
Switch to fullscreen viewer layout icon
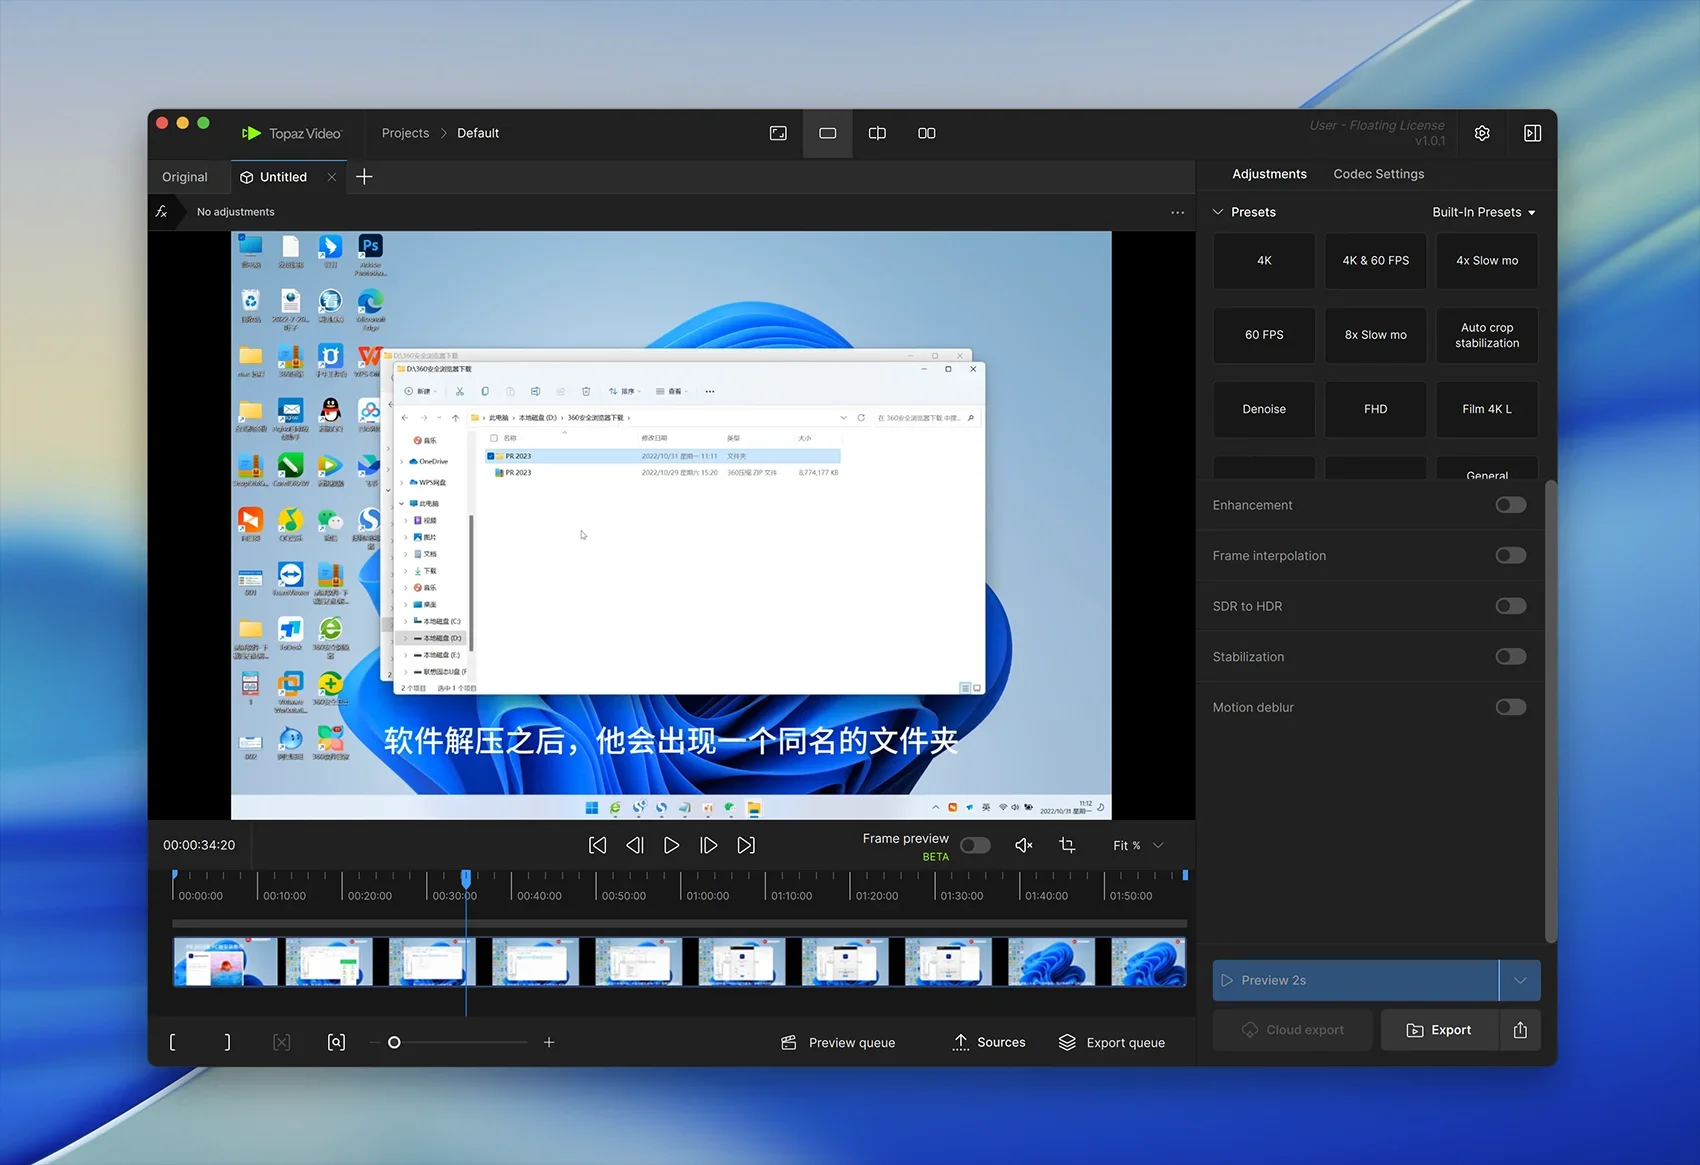pos(778,133)
